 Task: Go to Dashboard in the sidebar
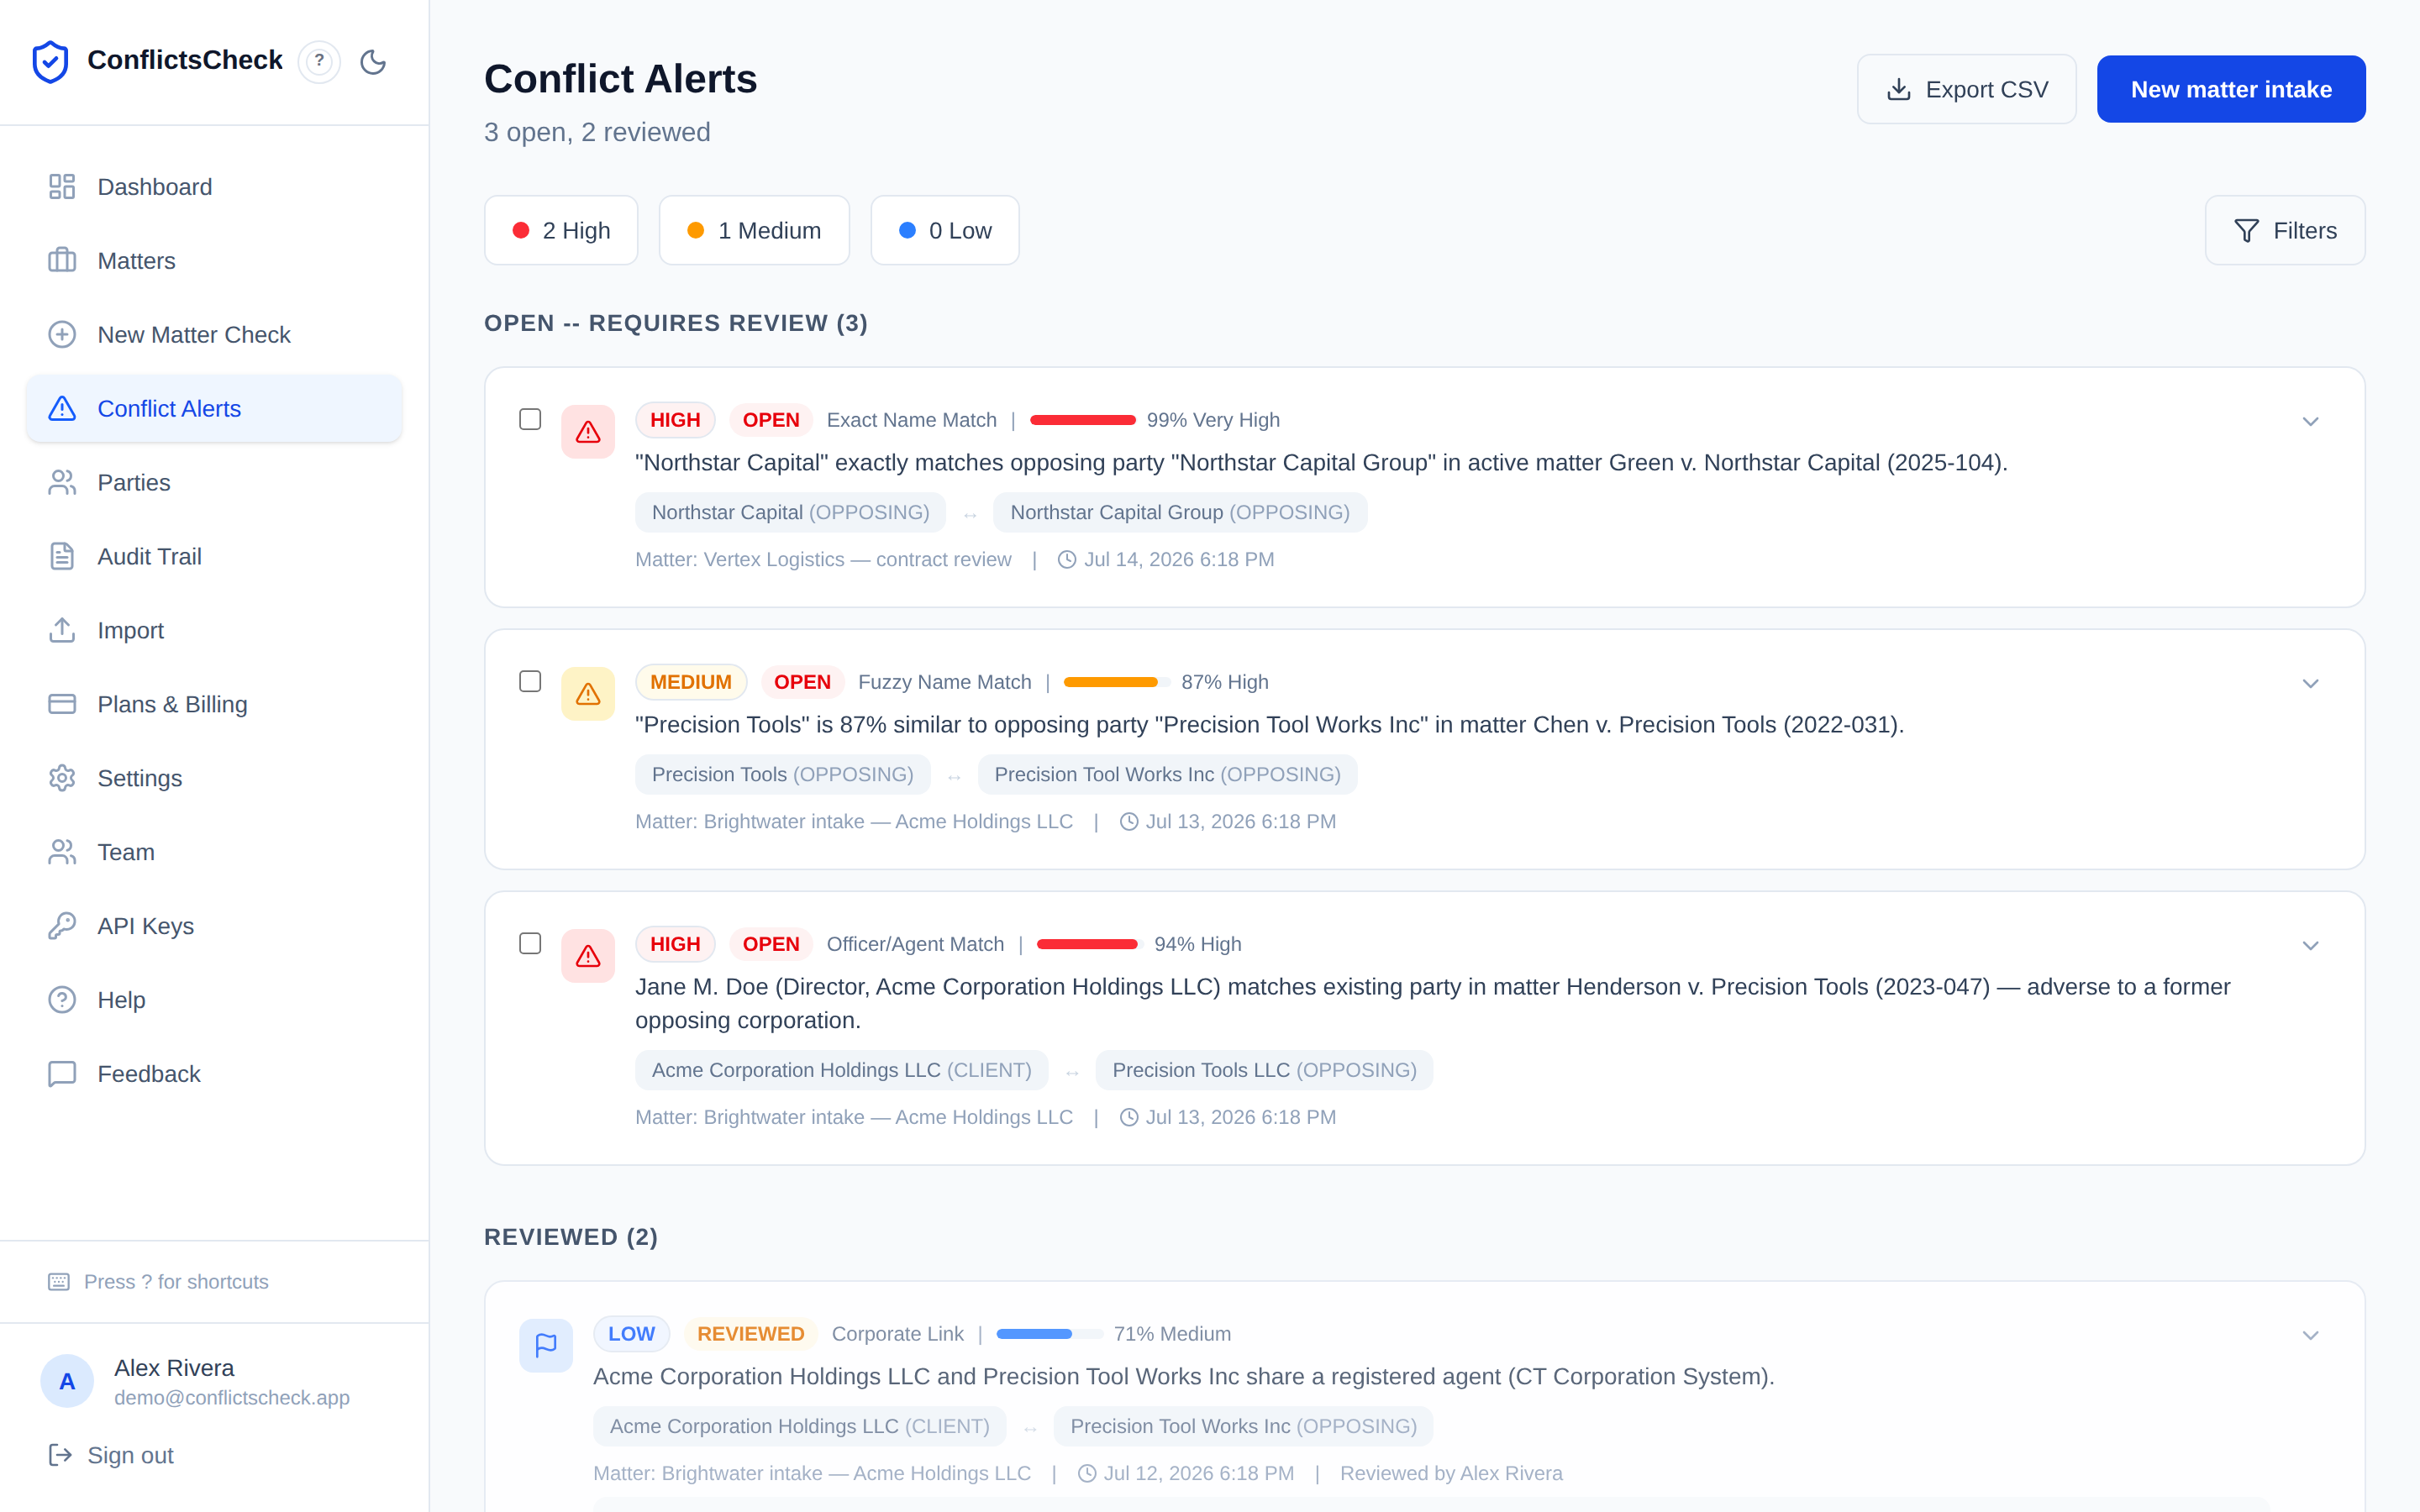tap(214, 187)
